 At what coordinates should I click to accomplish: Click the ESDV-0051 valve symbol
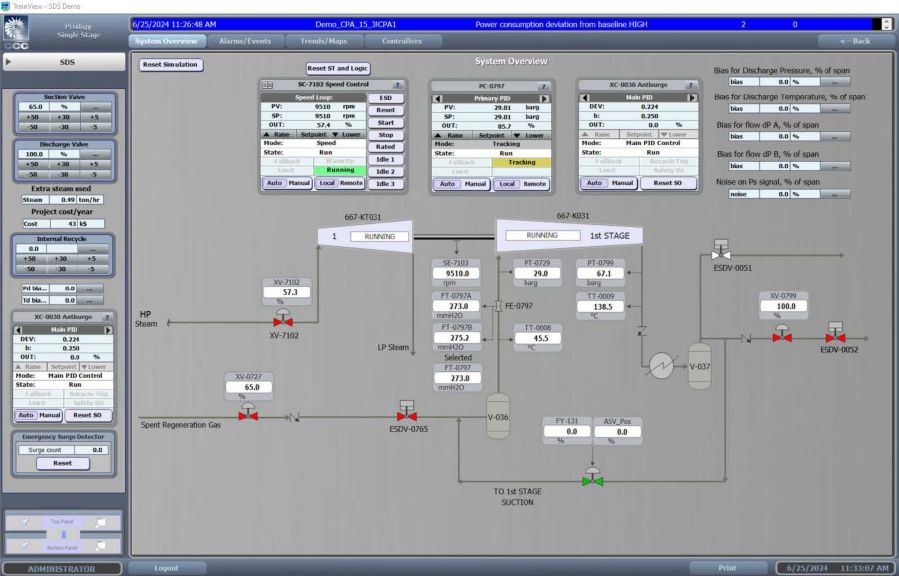click(721, 250)
